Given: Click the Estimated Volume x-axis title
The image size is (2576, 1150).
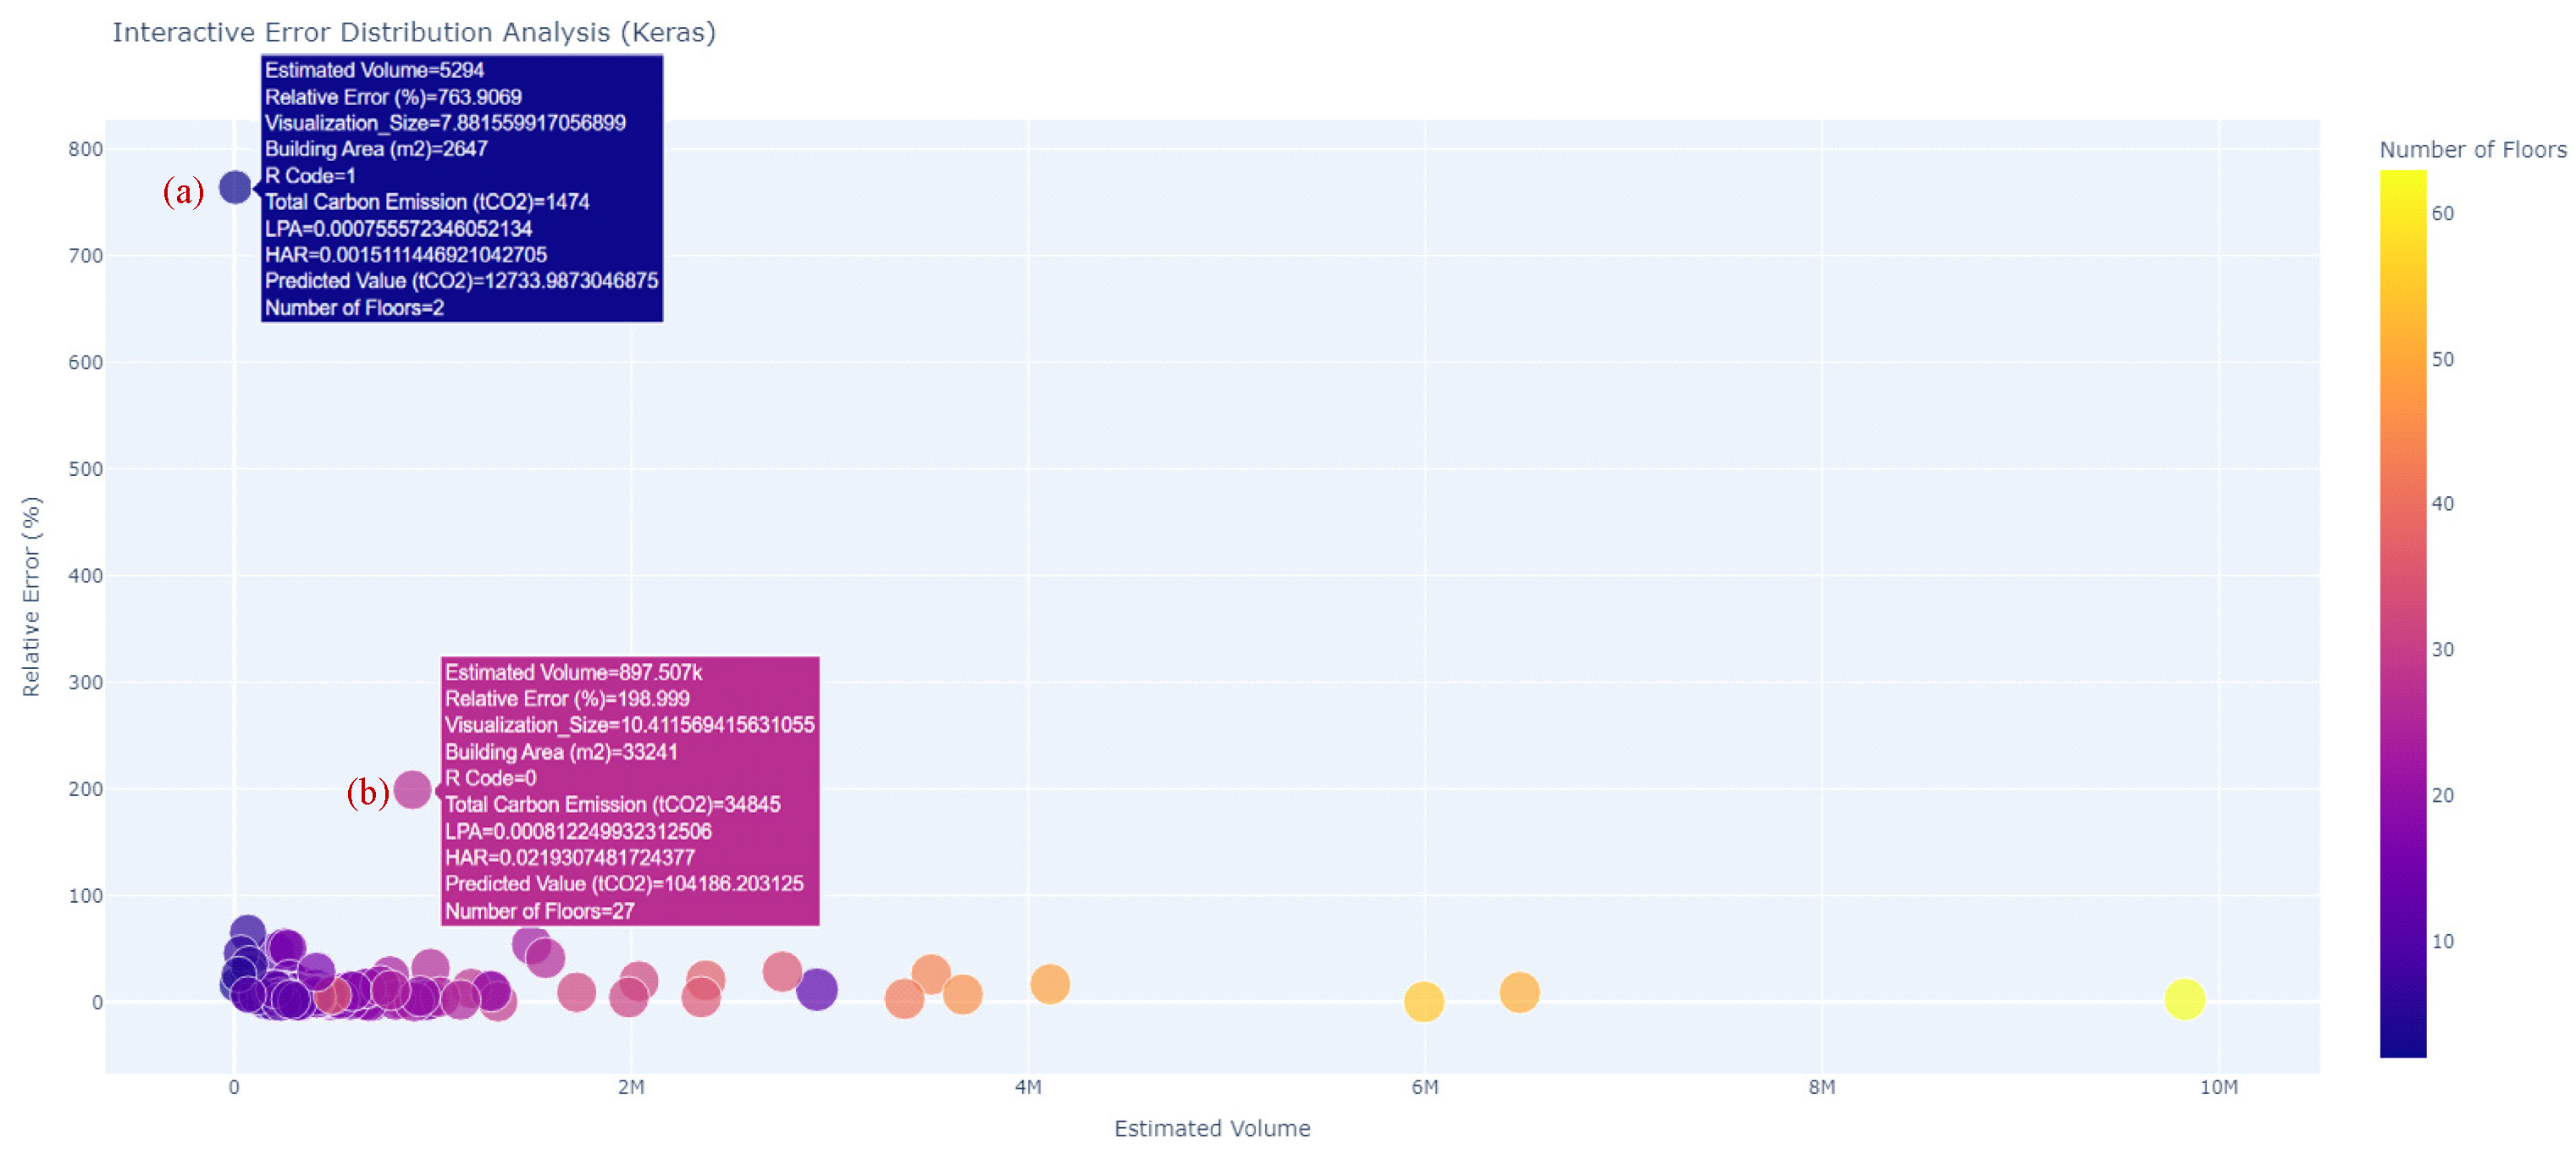Looking at the screenshot, I should point(1211,1128).
